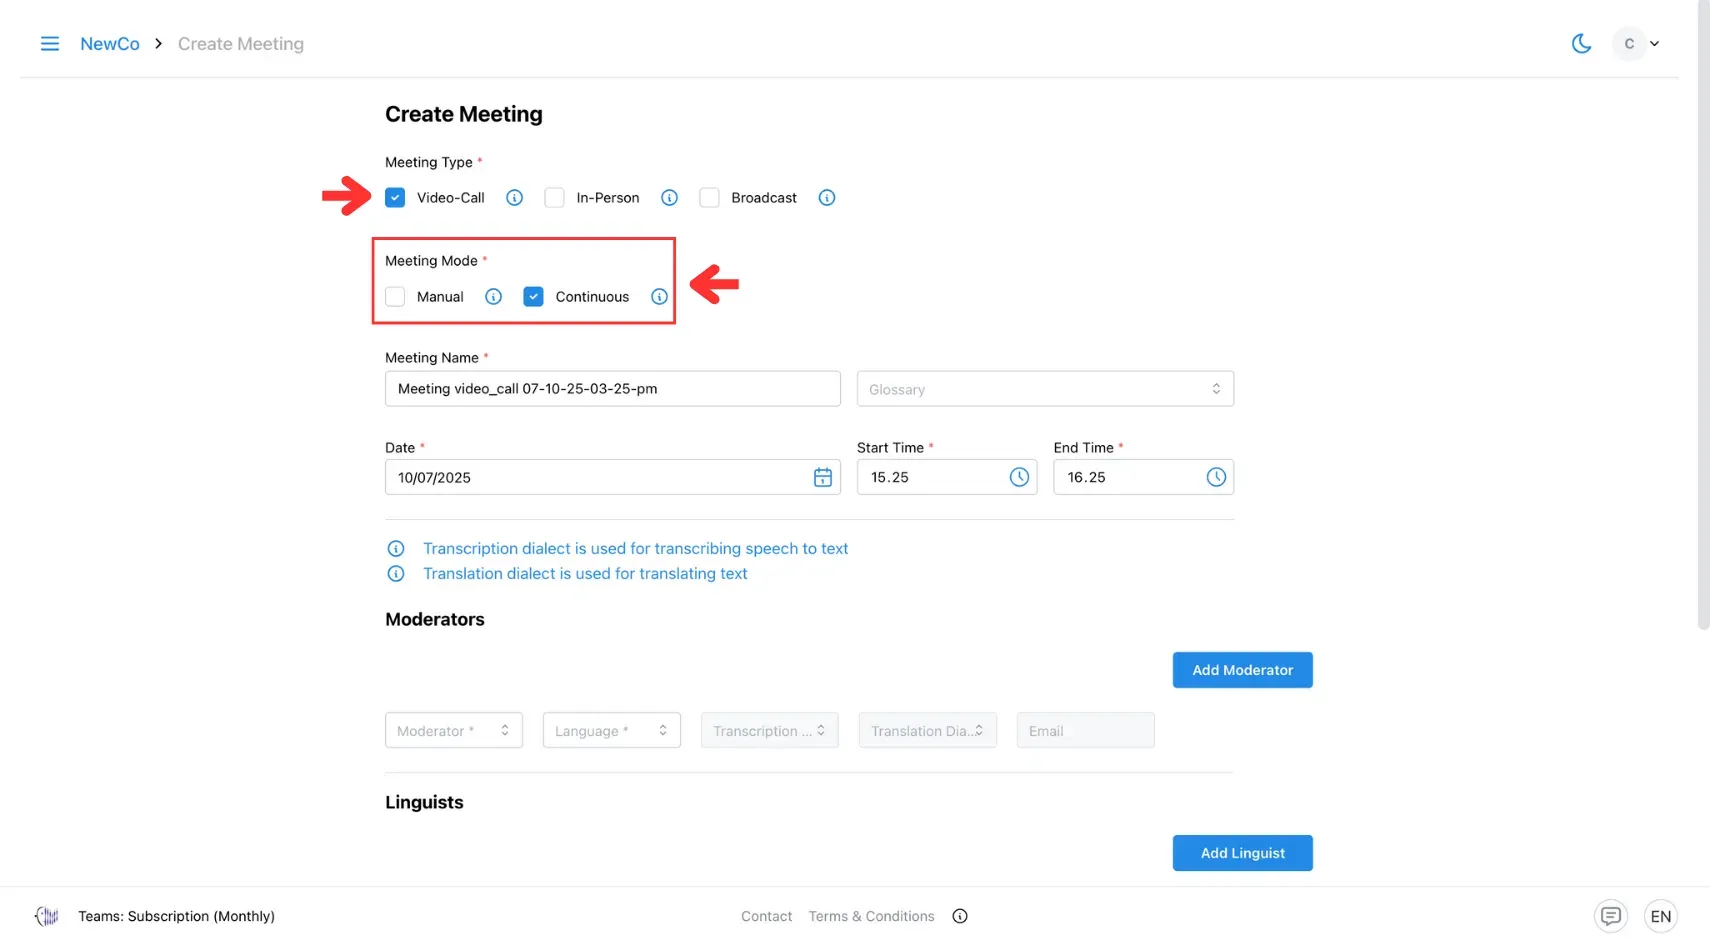
Task: Check the In-Person meeting type
Action: pyautogui.click(x=554, y=198)
